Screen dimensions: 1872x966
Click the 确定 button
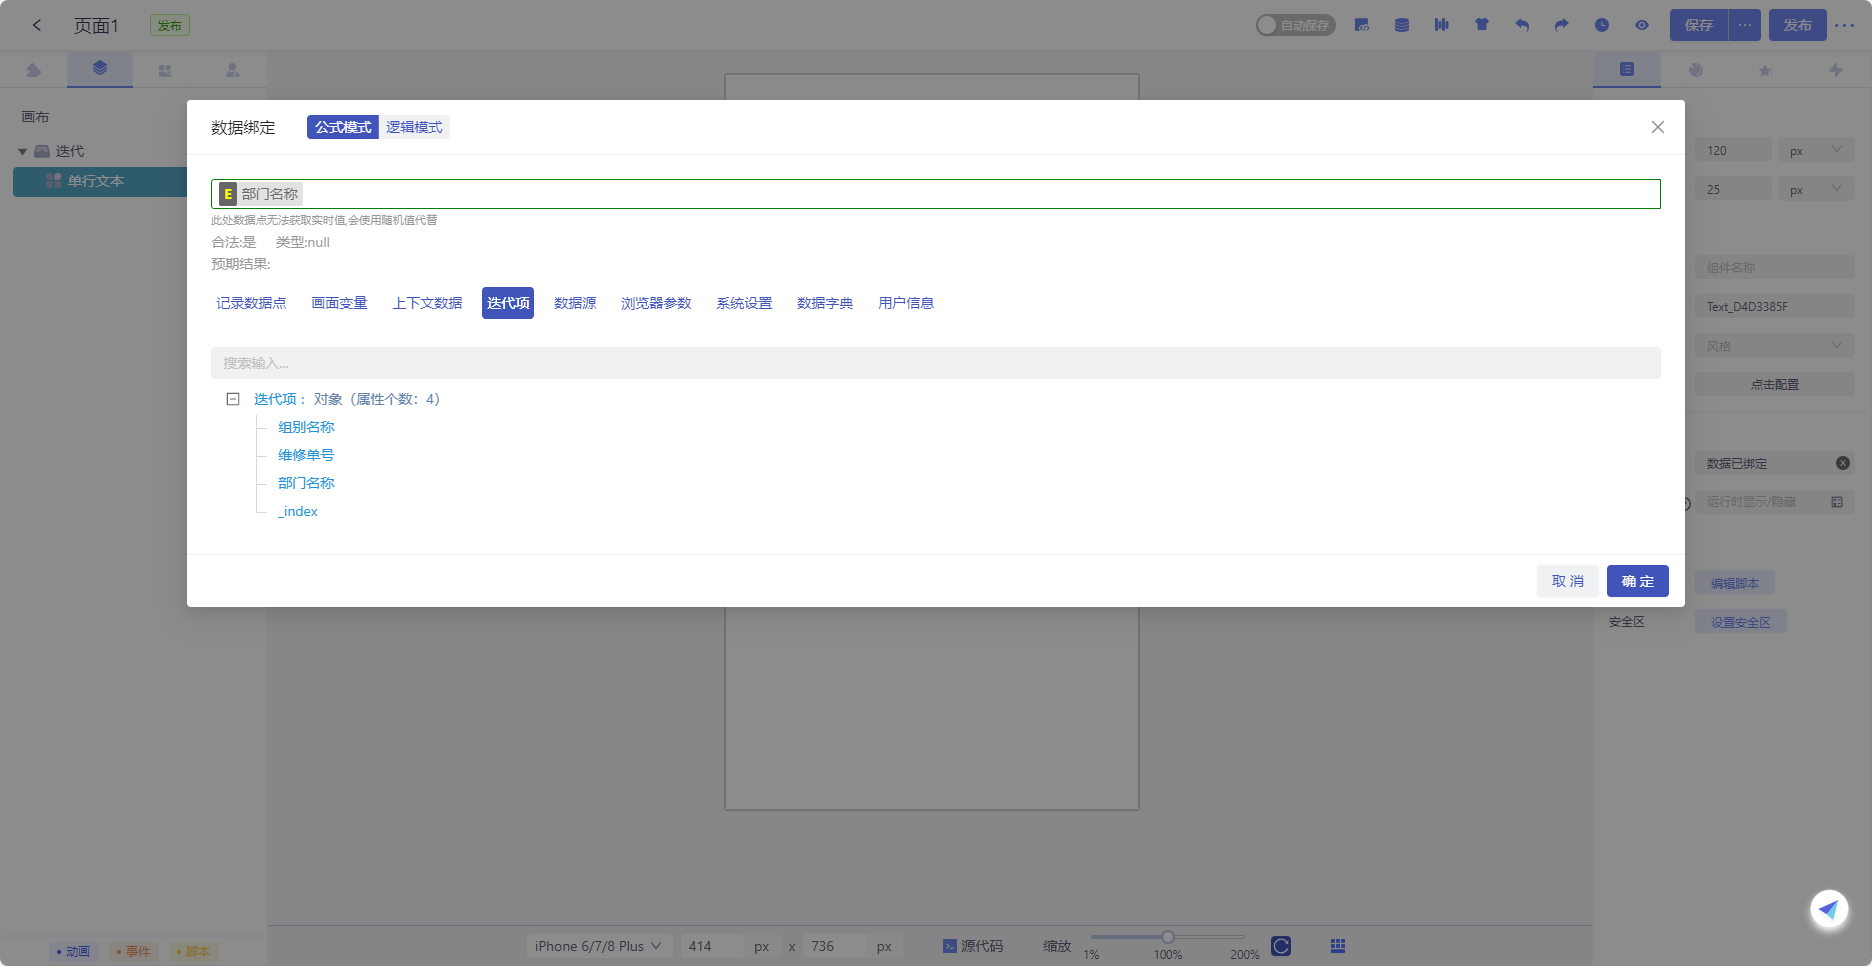(1638, 581)
